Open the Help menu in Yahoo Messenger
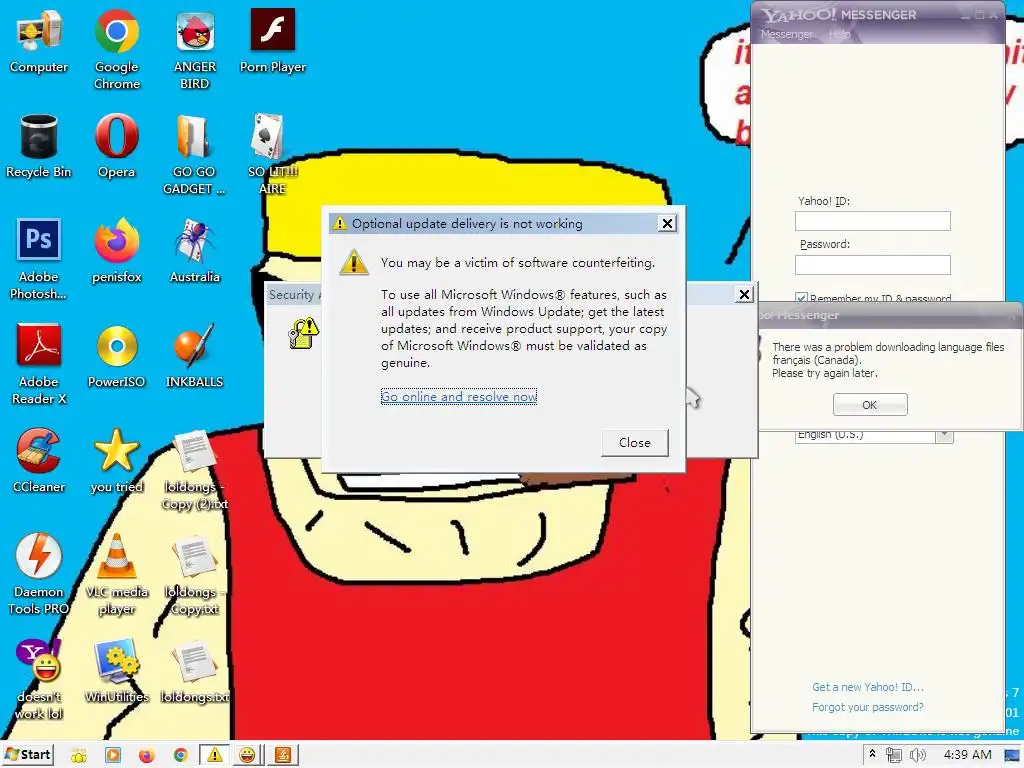 [x=839, y=34]
